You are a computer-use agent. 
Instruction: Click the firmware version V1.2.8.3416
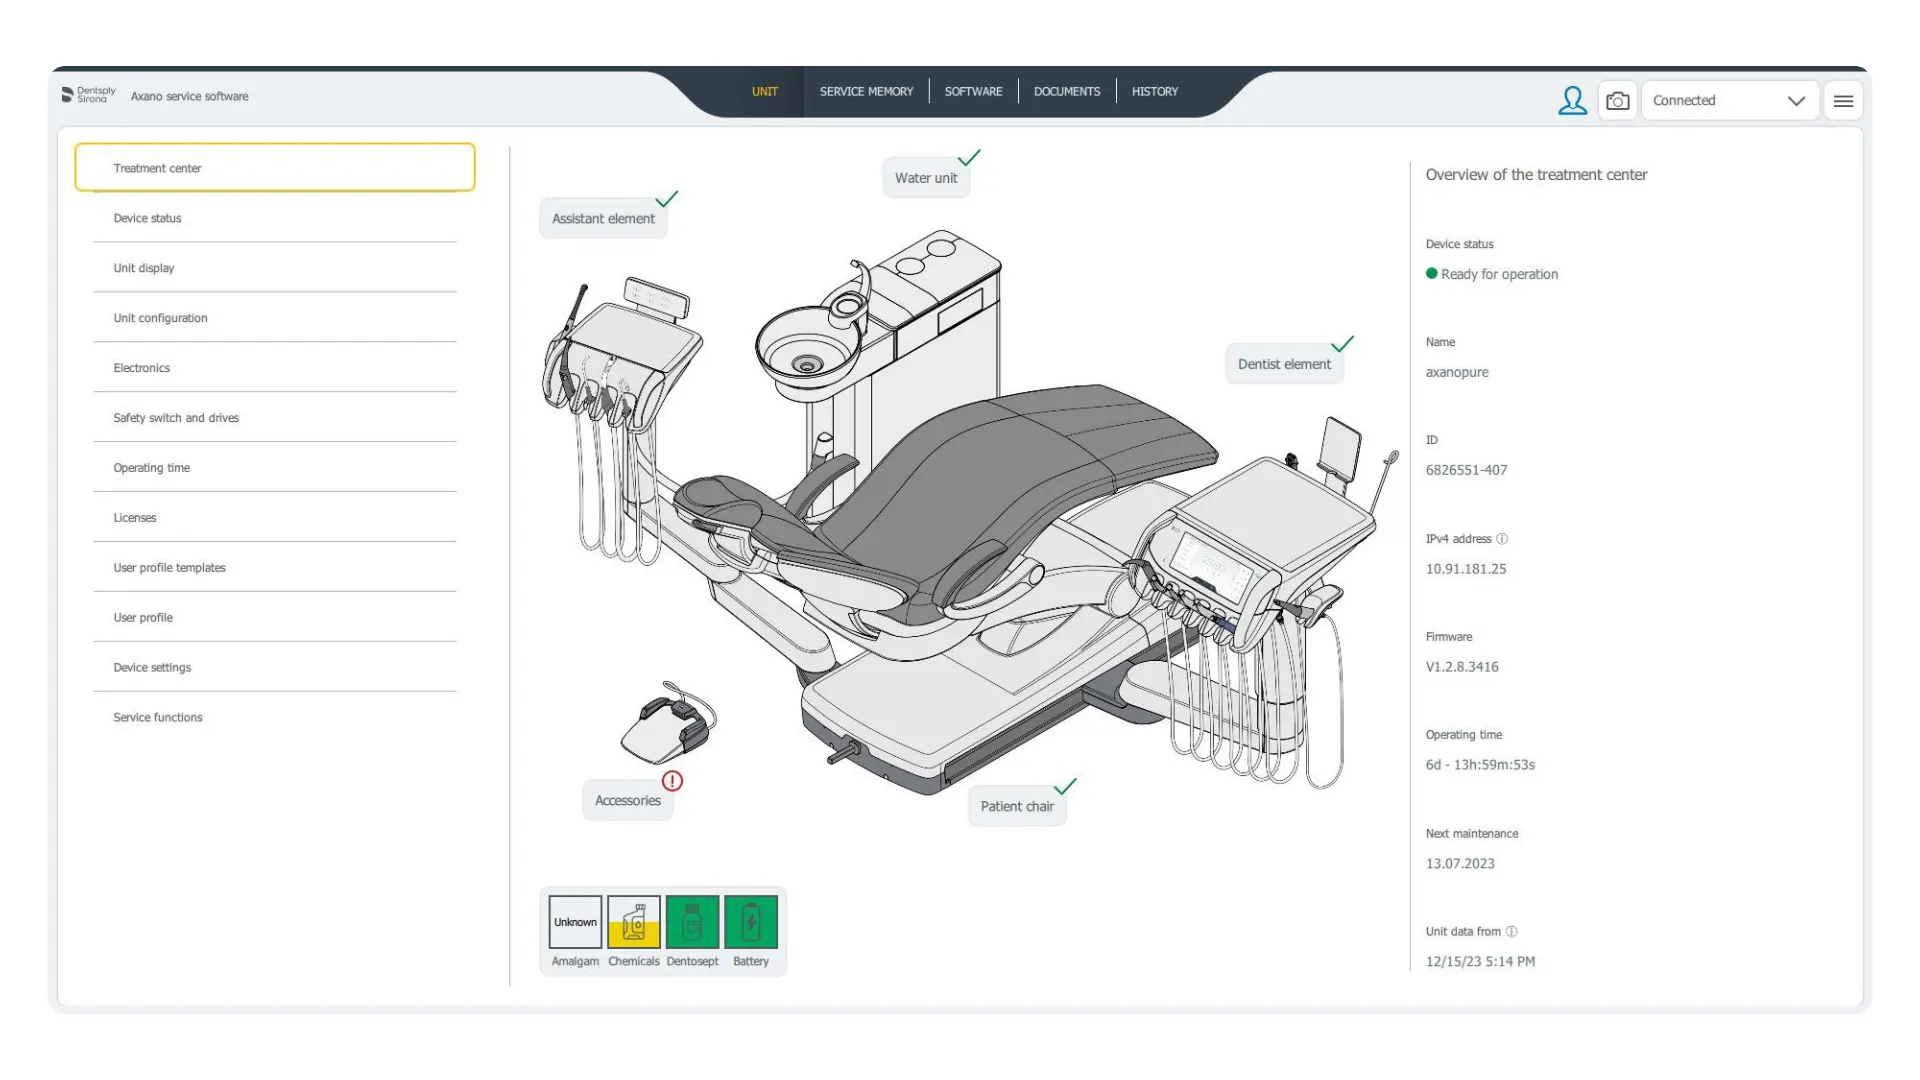point(1462,667)
